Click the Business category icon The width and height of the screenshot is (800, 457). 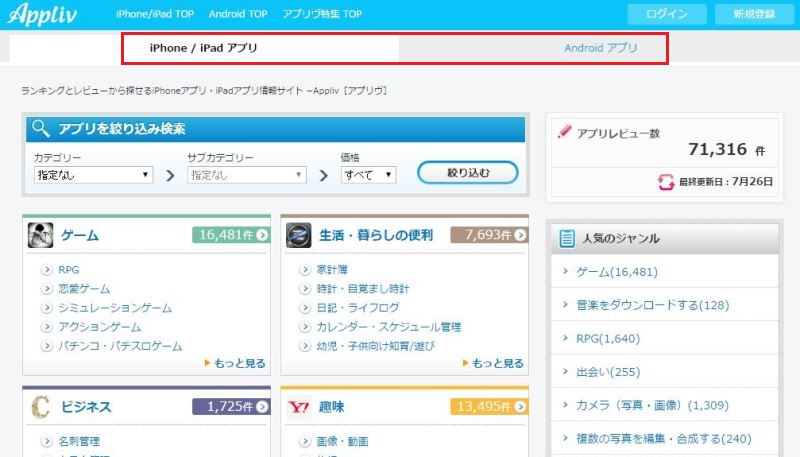click(40, 407)
